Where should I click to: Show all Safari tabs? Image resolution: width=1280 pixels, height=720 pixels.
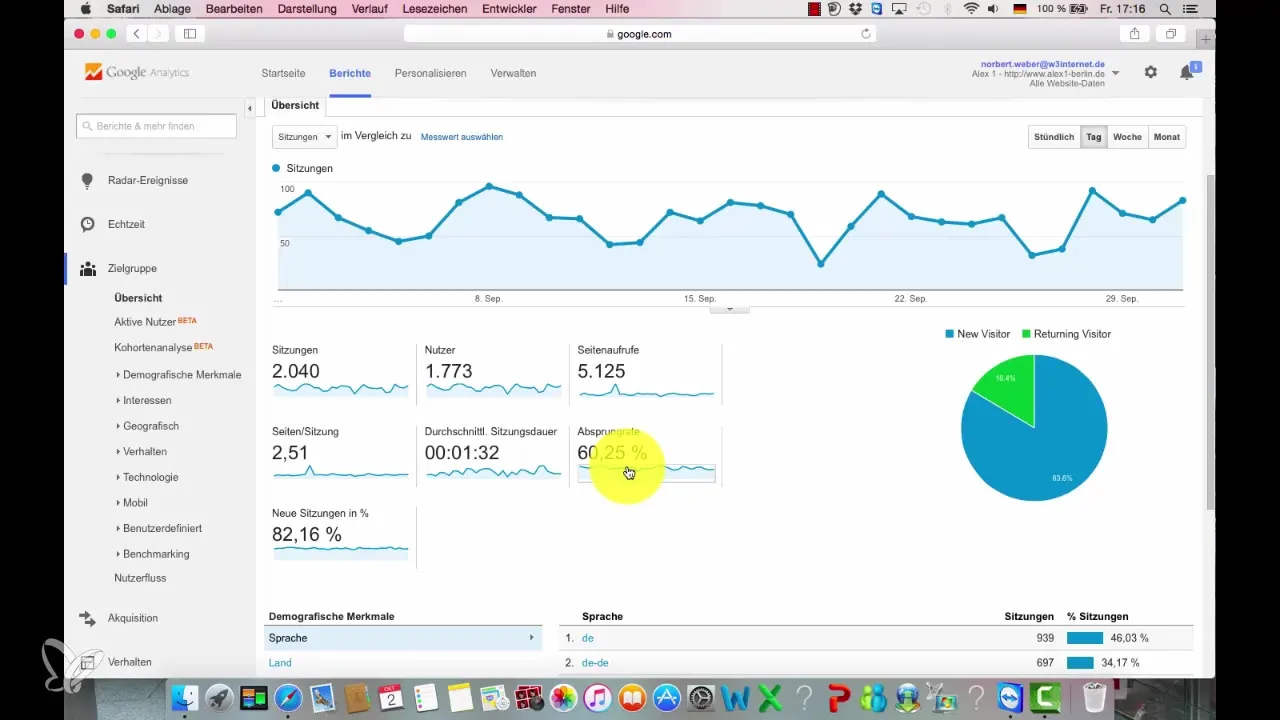click(x=1169, y=33)
